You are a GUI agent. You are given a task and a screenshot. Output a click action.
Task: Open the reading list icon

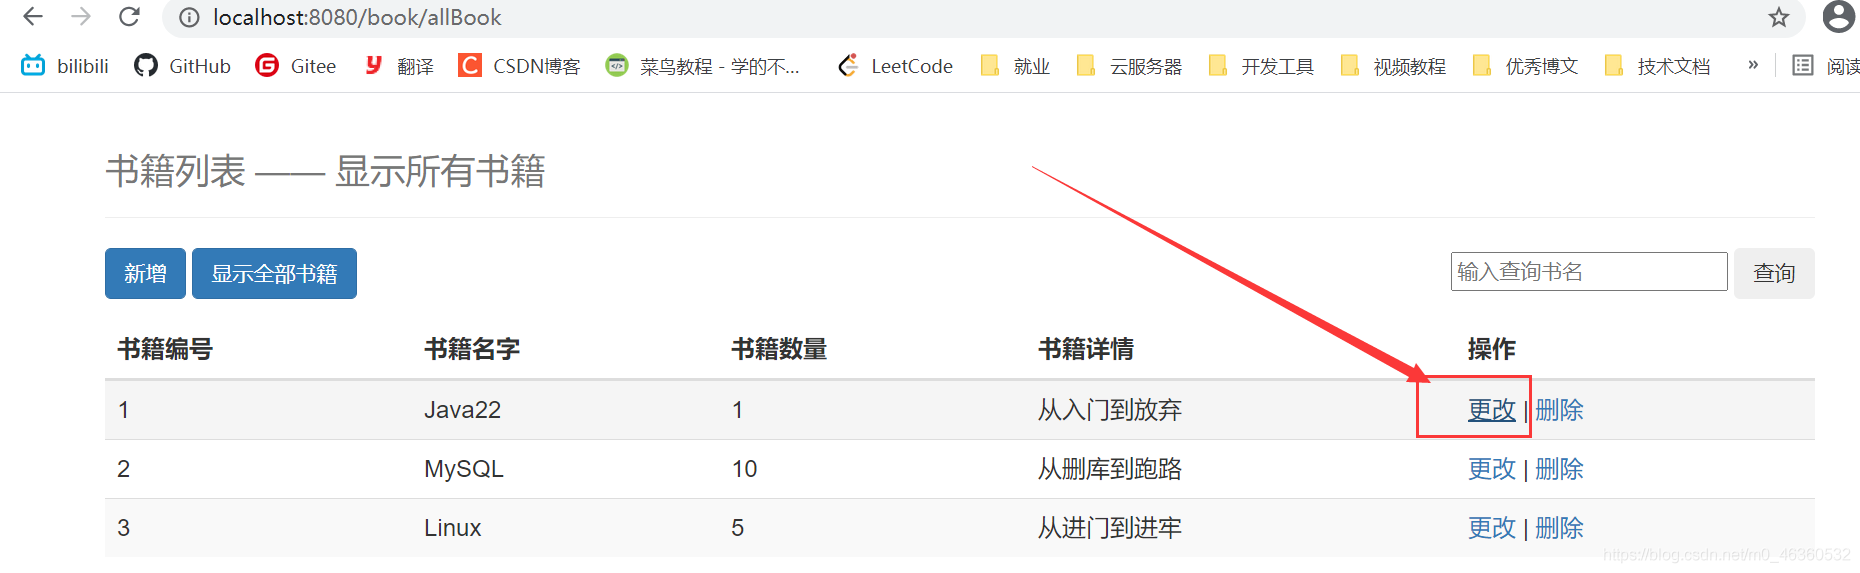coord(1803,66)
